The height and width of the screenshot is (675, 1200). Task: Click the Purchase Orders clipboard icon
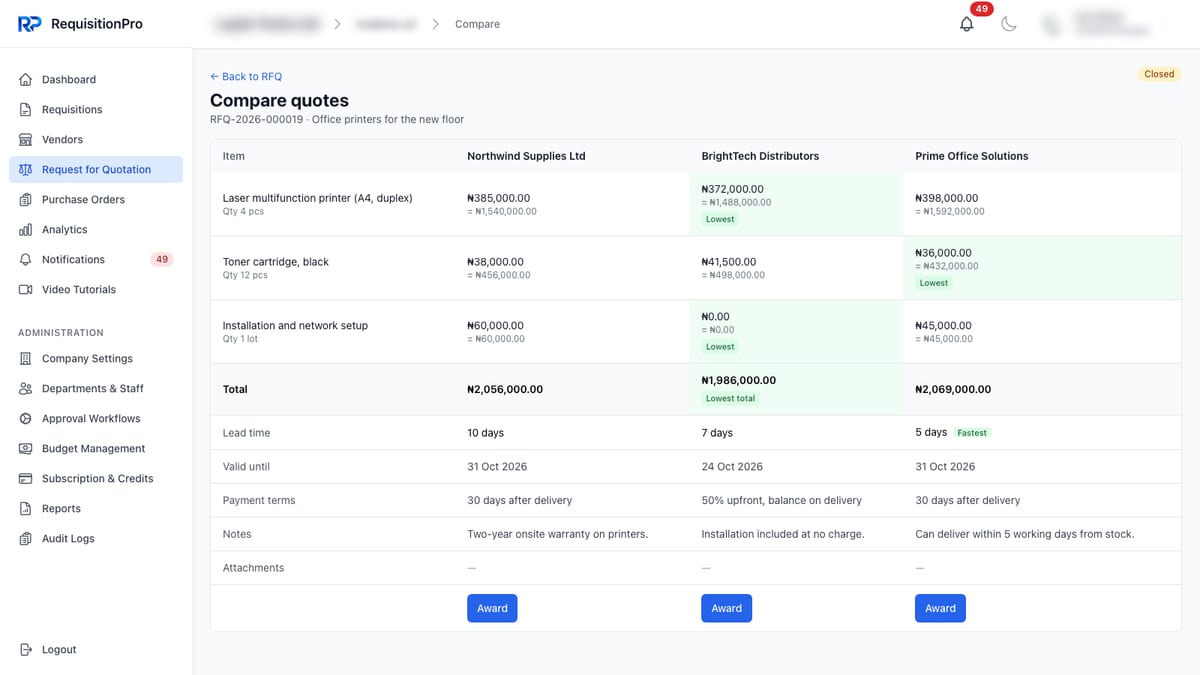[26, 199]
